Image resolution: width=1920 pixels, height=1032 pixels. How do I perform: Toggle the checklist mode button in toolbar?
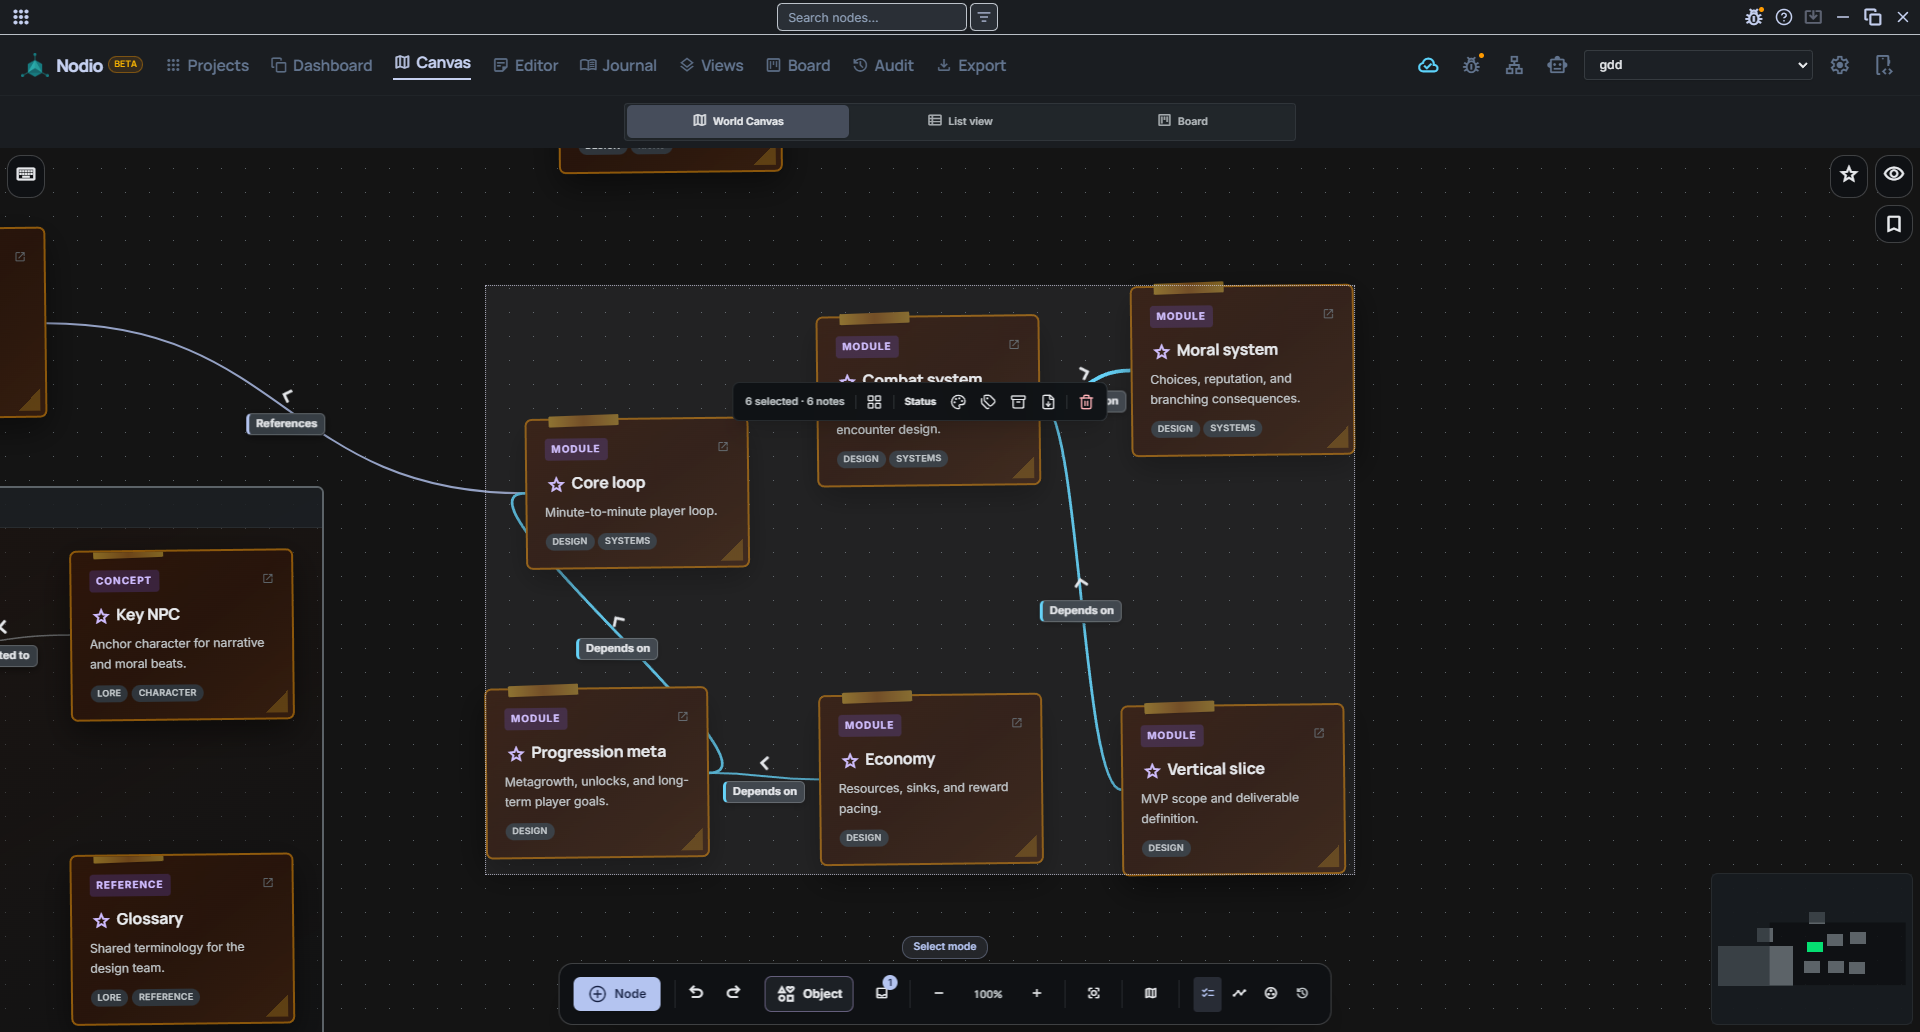coord(1208,993)
